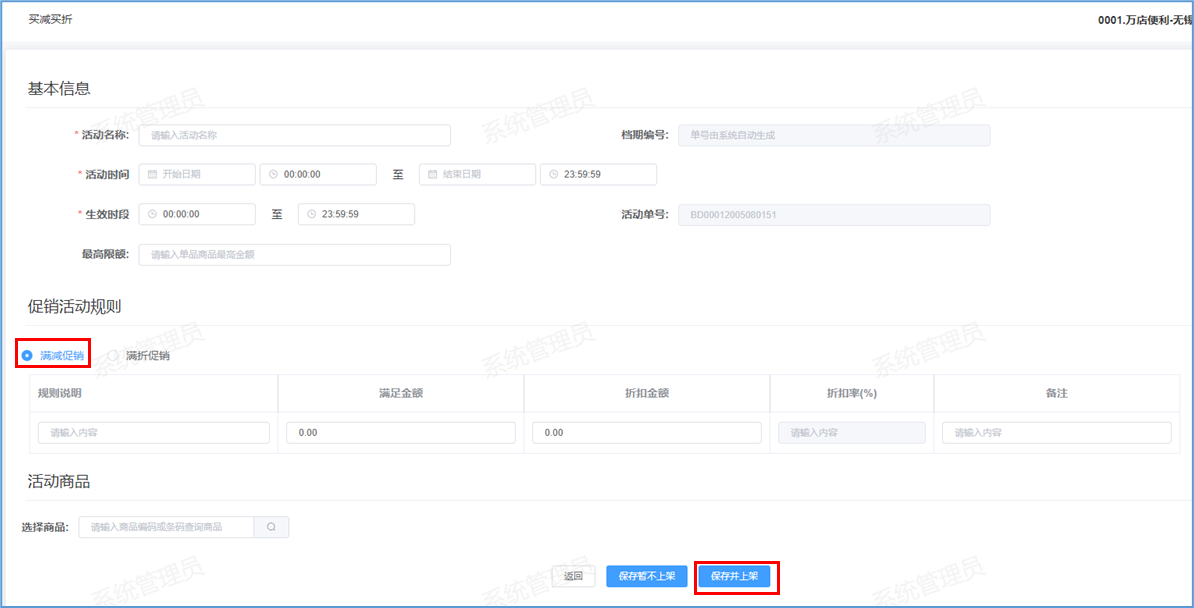
Task: Click the 折扣率(%) column header
Action: 851,393
